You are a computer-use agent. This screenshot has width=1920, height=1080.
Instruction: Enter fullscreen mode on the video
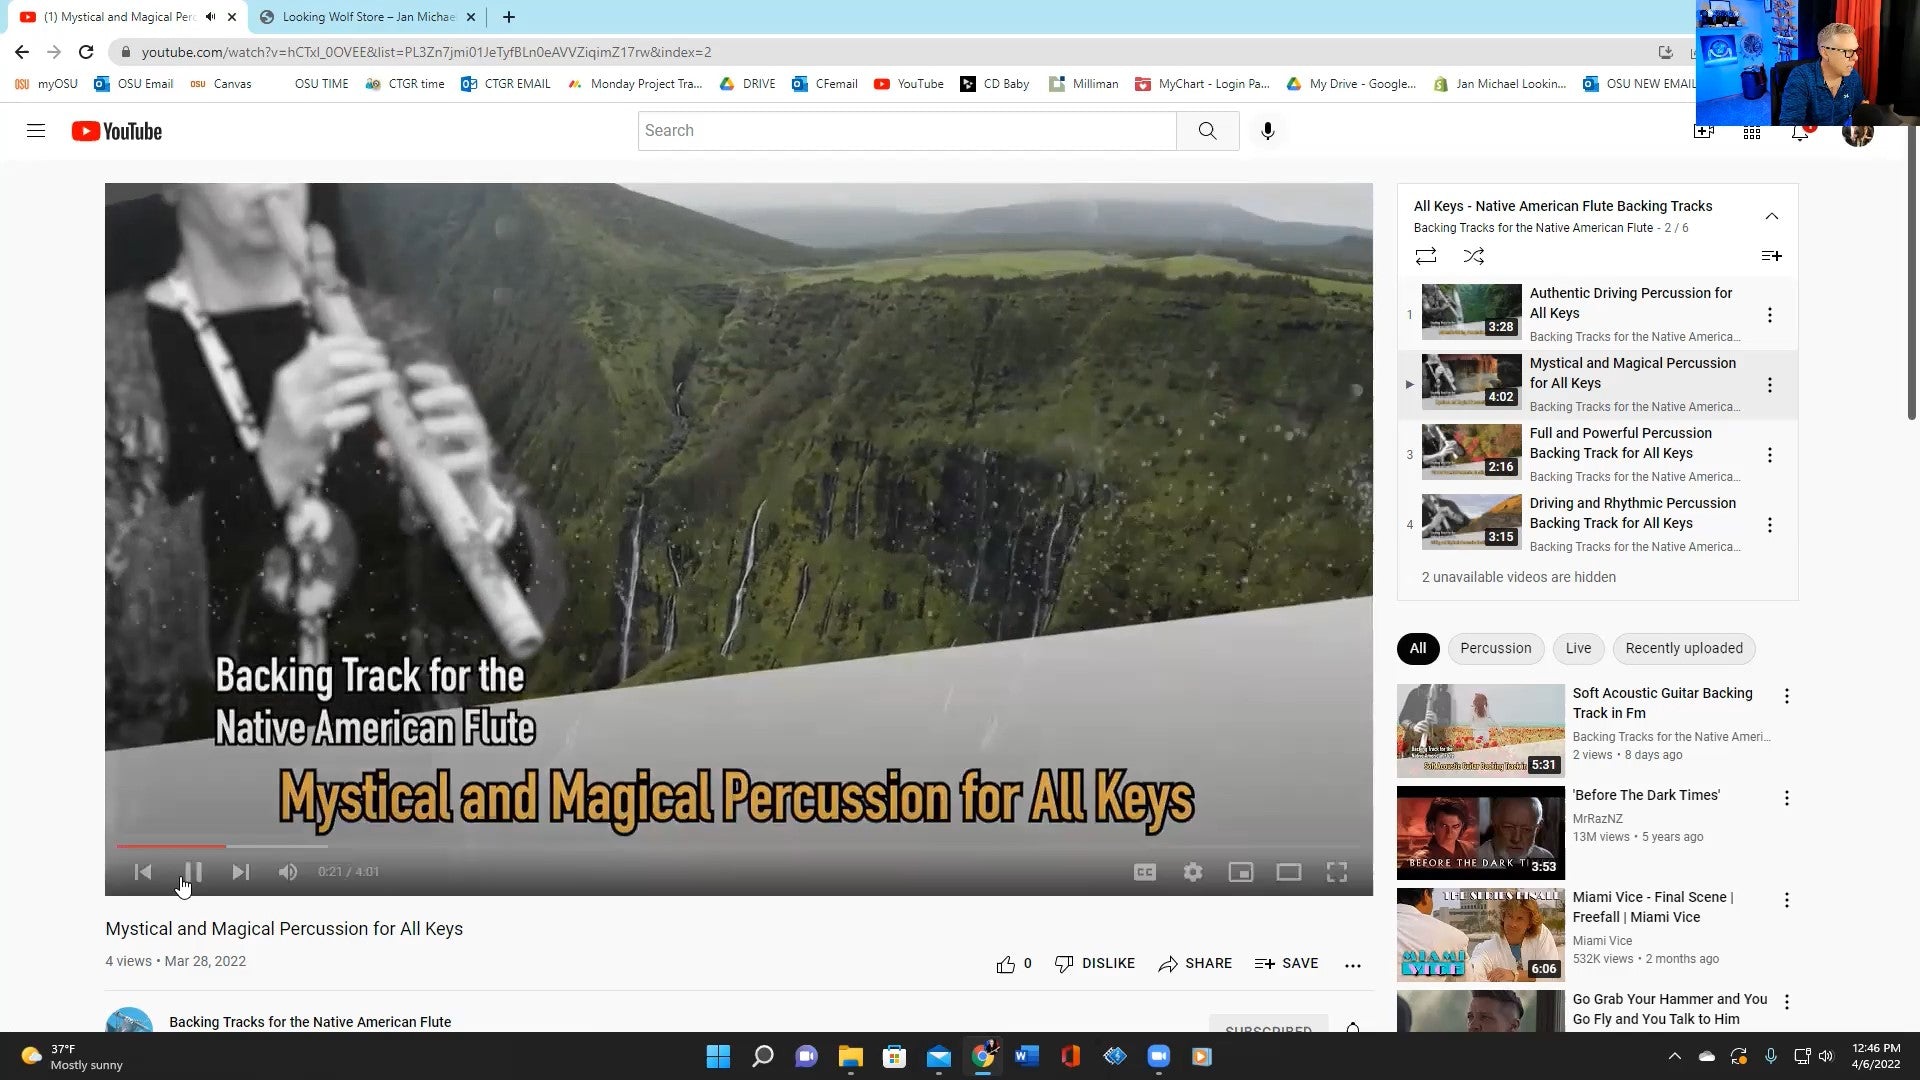pos(1336,872)
